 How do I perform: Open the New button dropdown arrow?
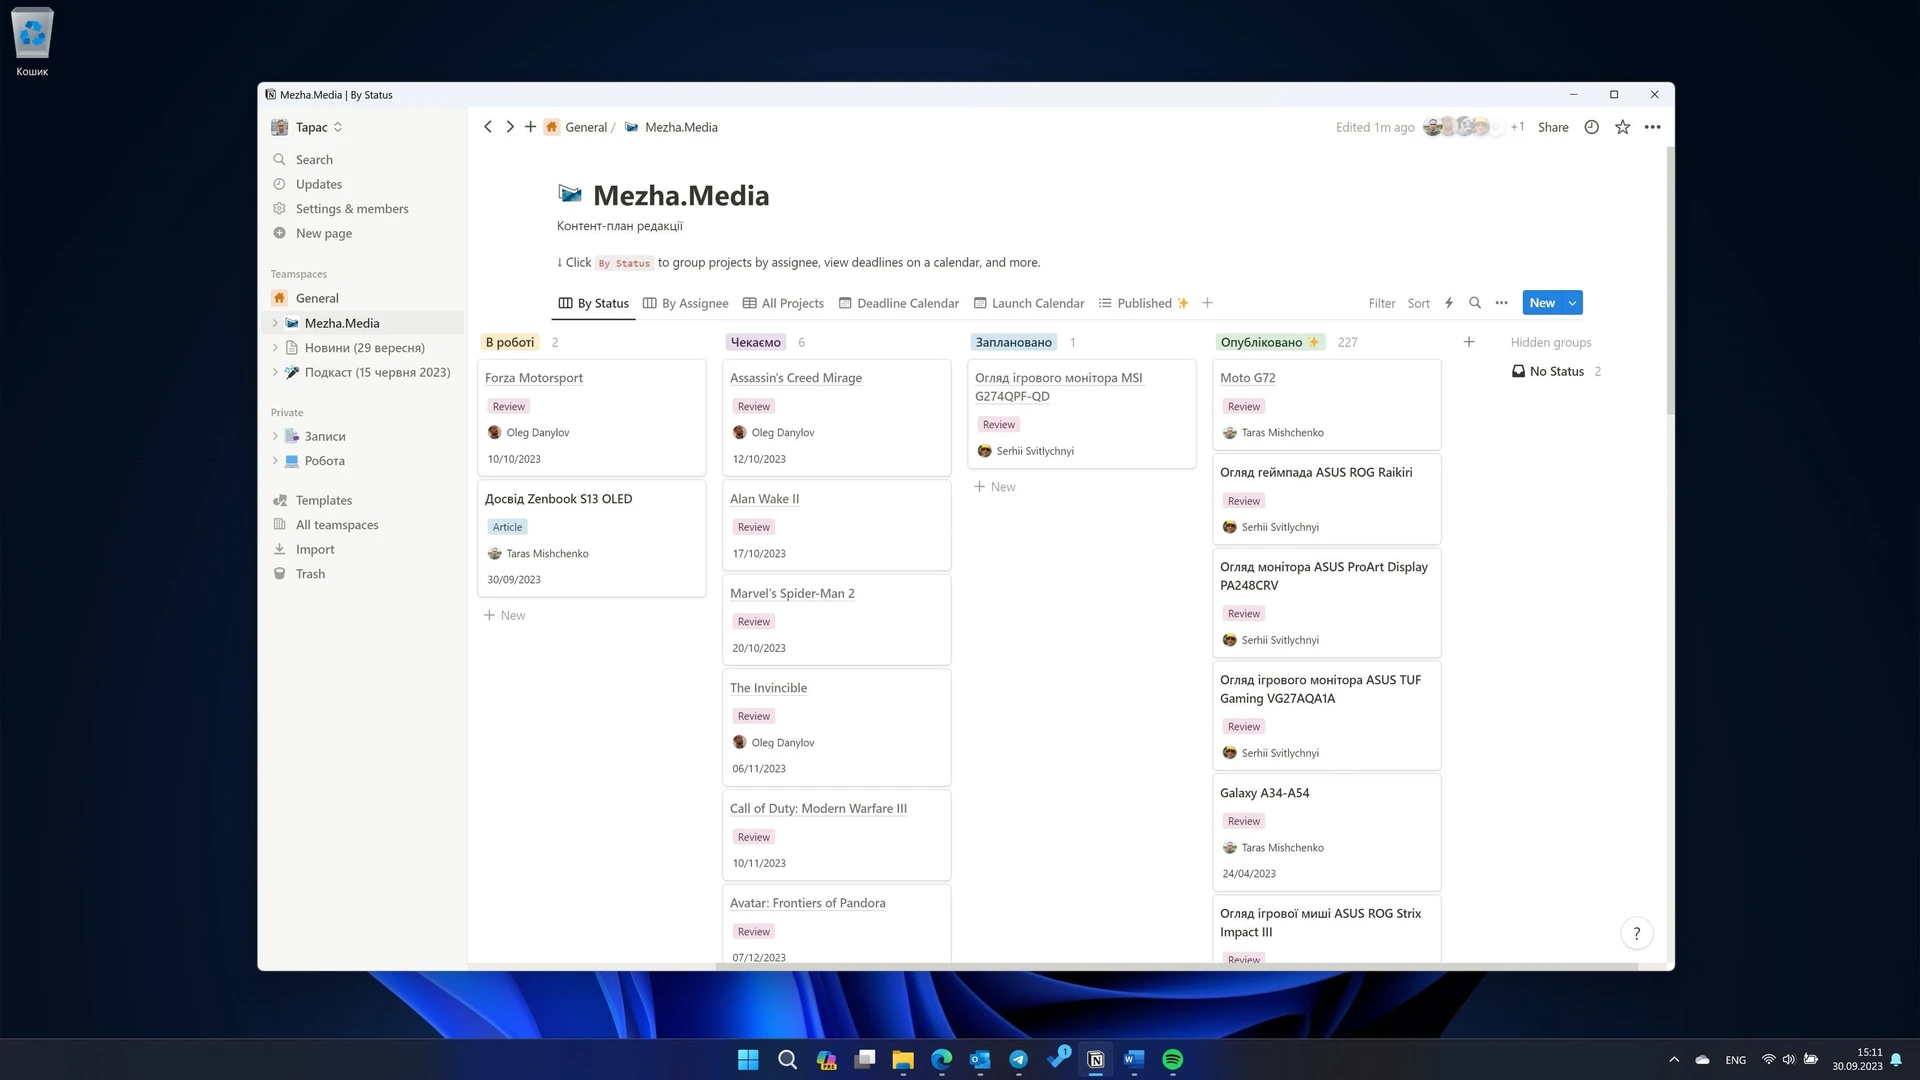[1572, 303]
